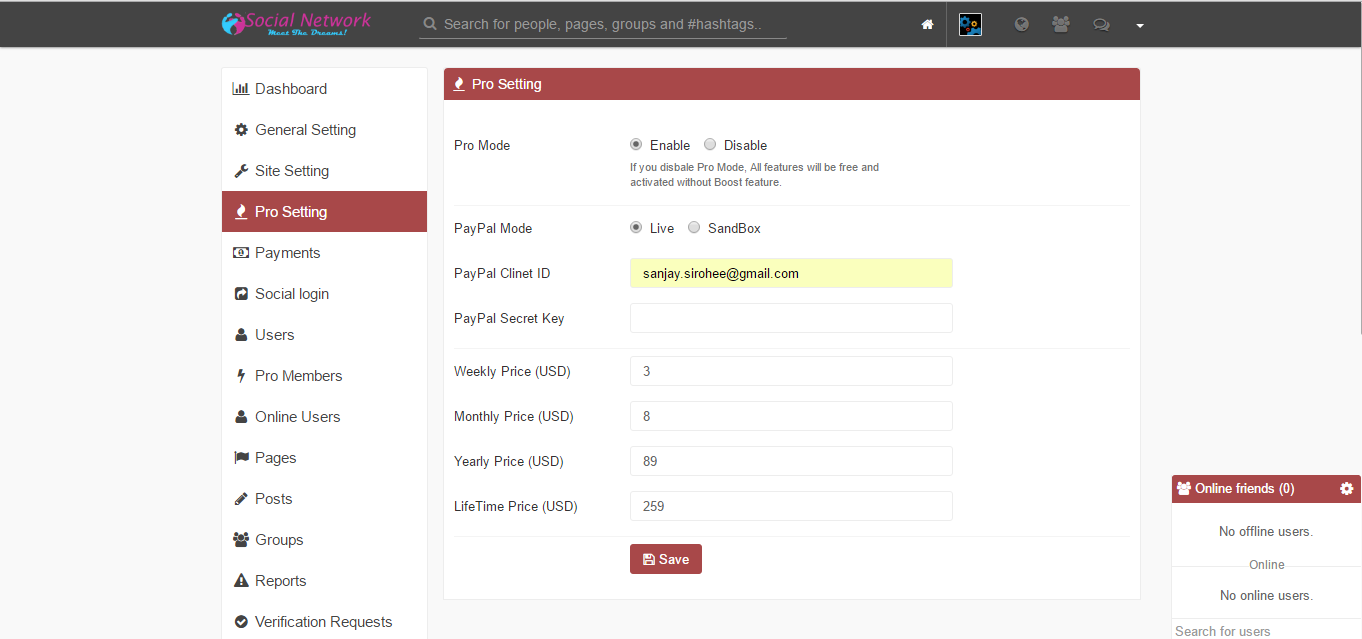Go to Verification Requests in sidebar
The image size is (1362, 639).
click(x=323, y=622)
